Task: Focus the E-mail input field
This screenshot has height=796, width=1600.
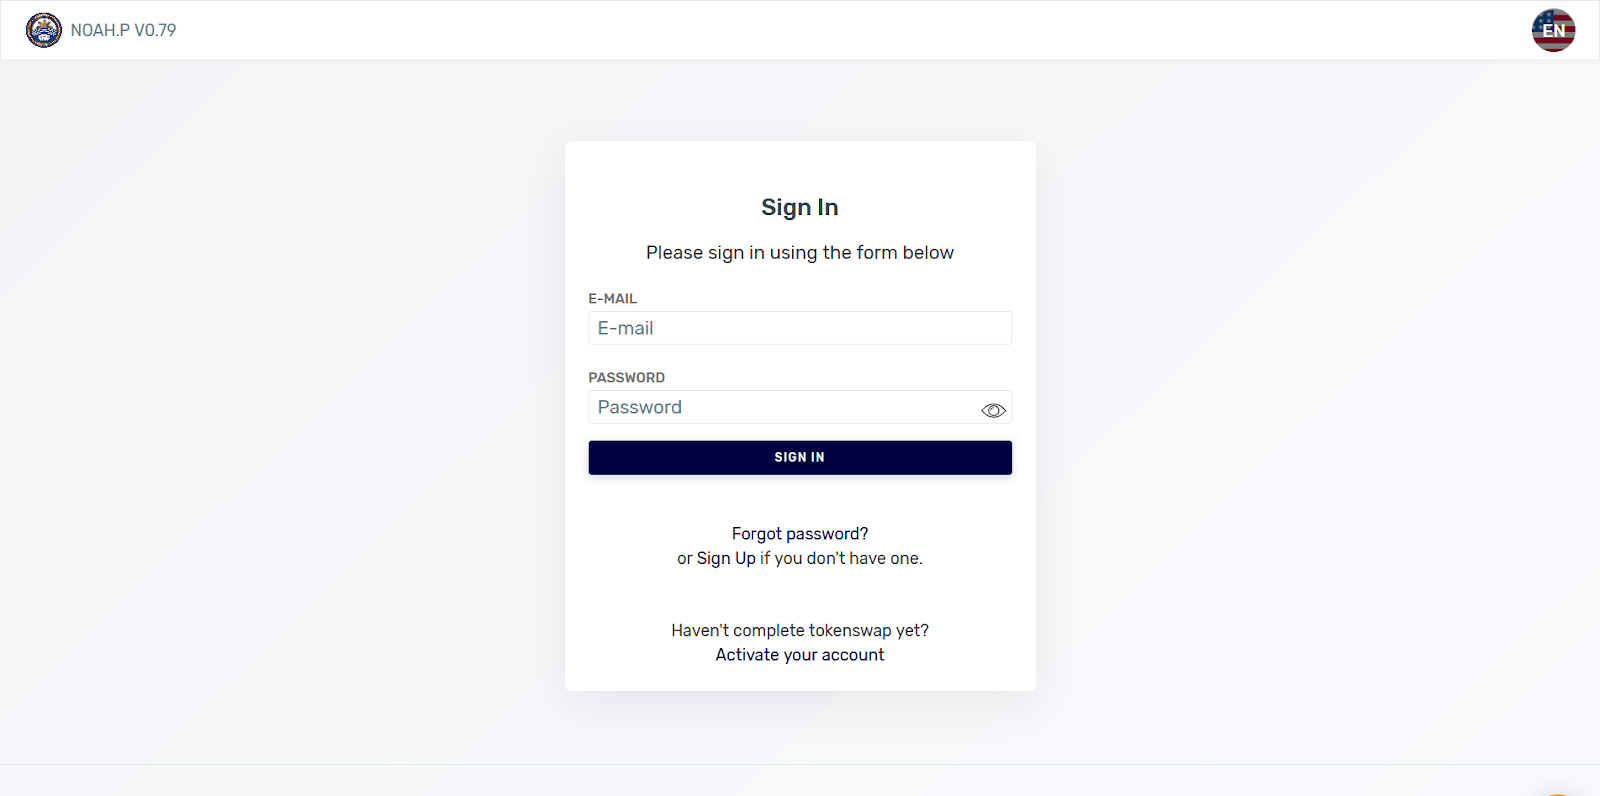Action: click(x=799, y=328)
